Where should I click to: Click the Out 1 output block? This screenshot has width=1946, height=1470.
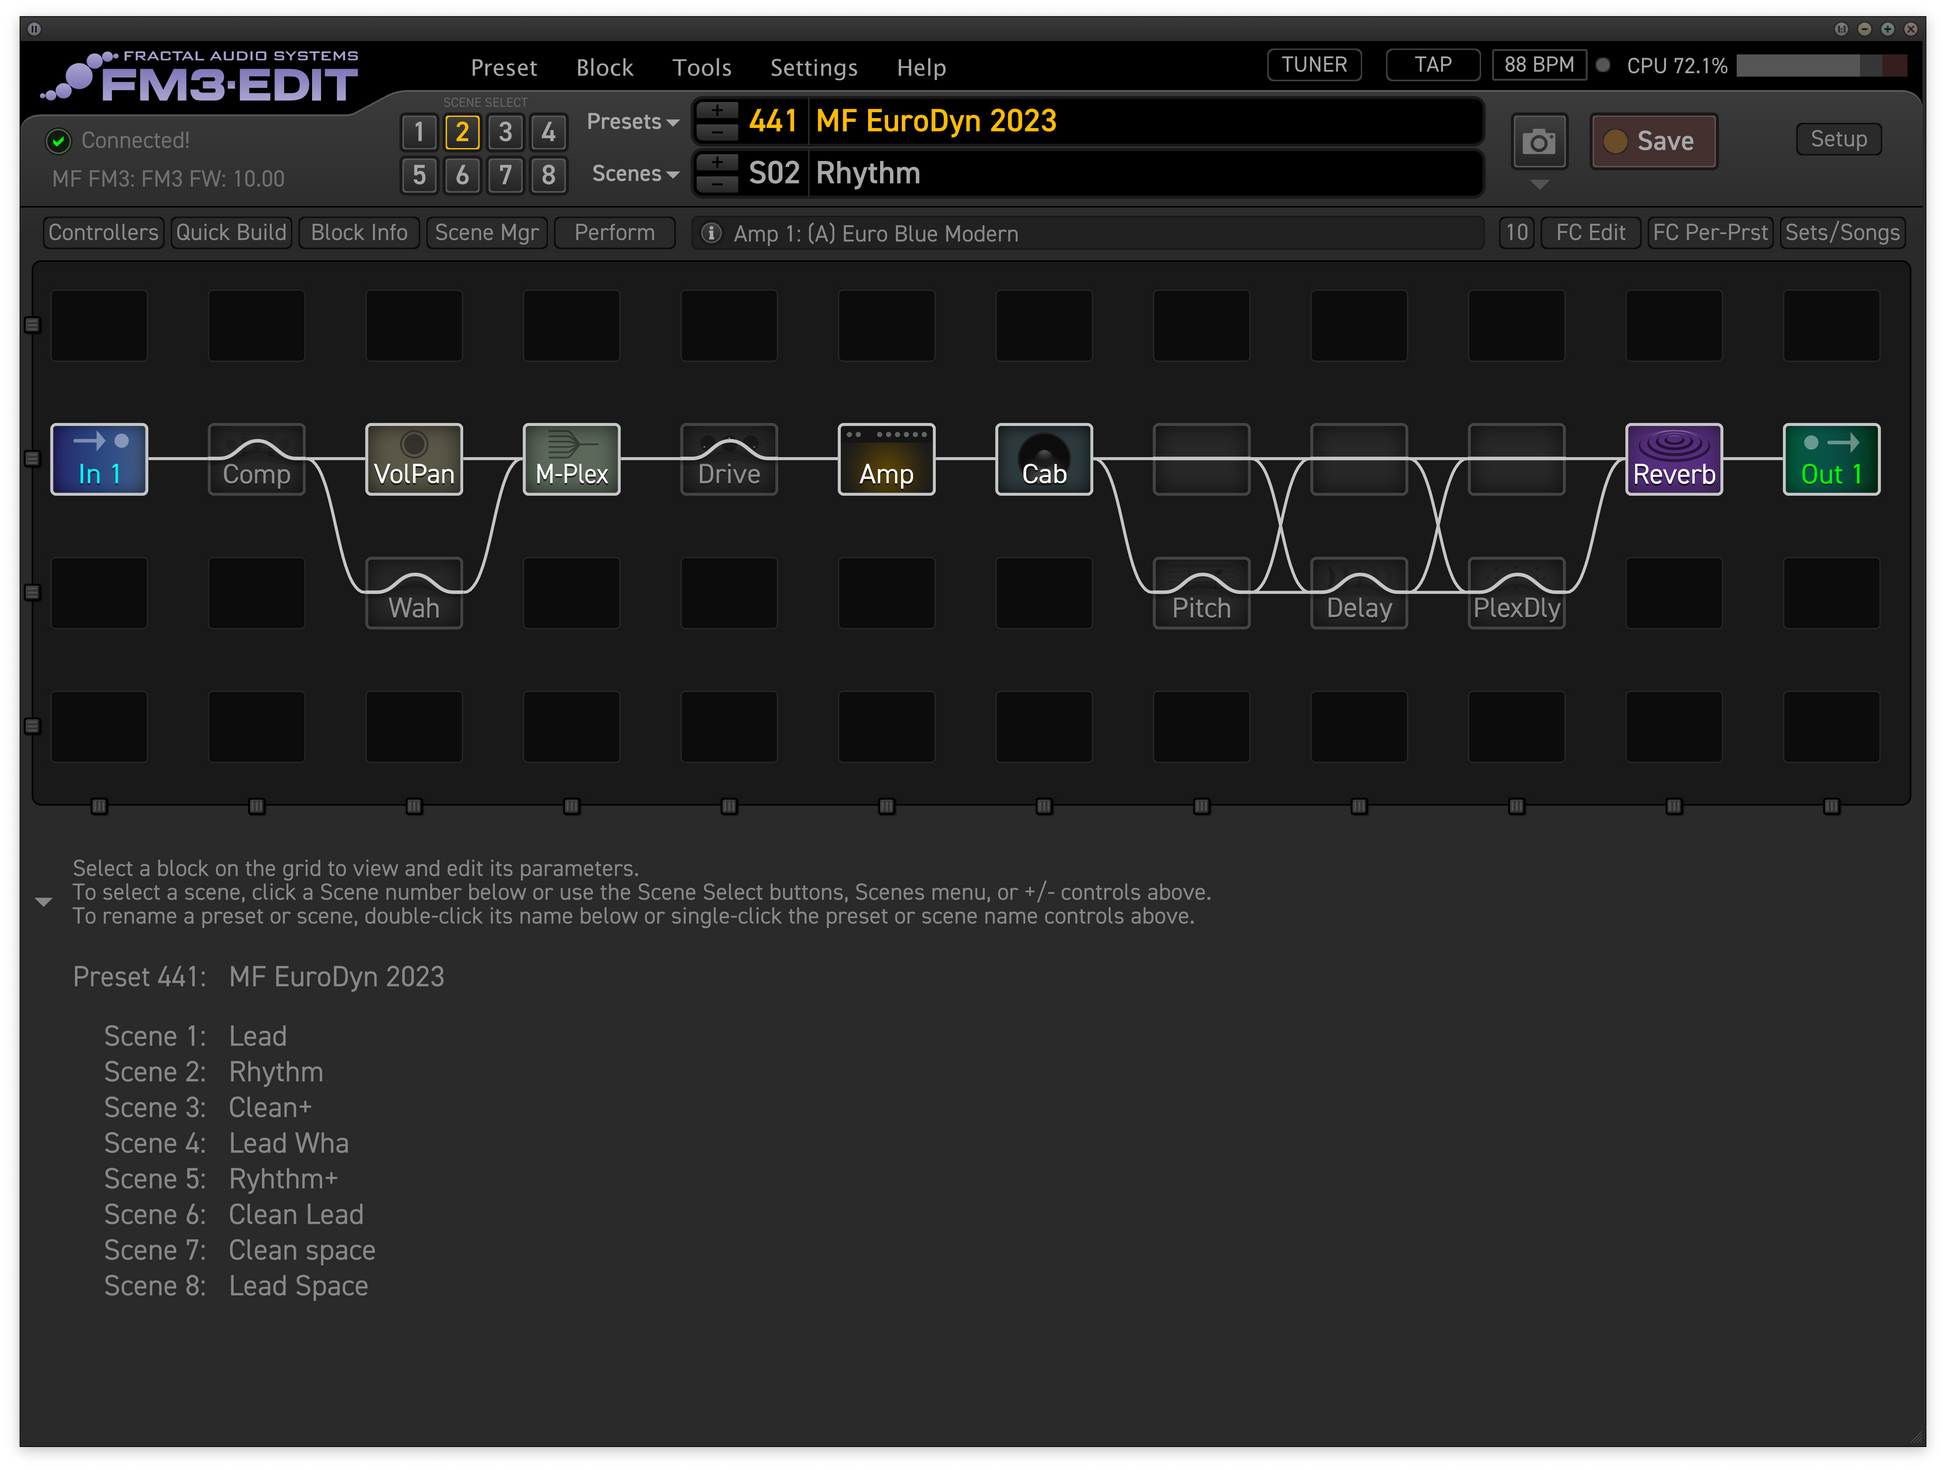(1830, 459)
